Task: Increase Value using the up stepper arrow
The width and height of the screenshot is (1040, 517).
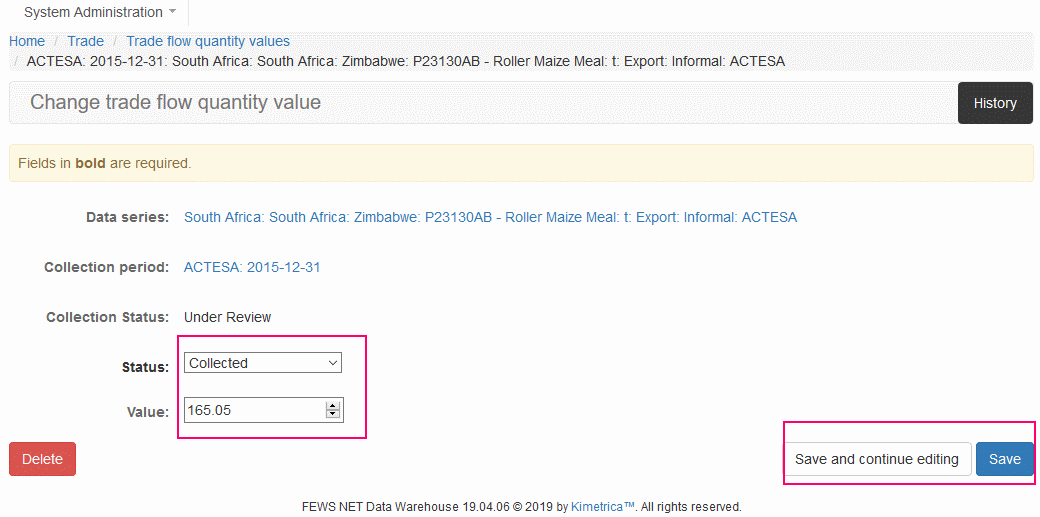Action: click(x=333, y=405)
